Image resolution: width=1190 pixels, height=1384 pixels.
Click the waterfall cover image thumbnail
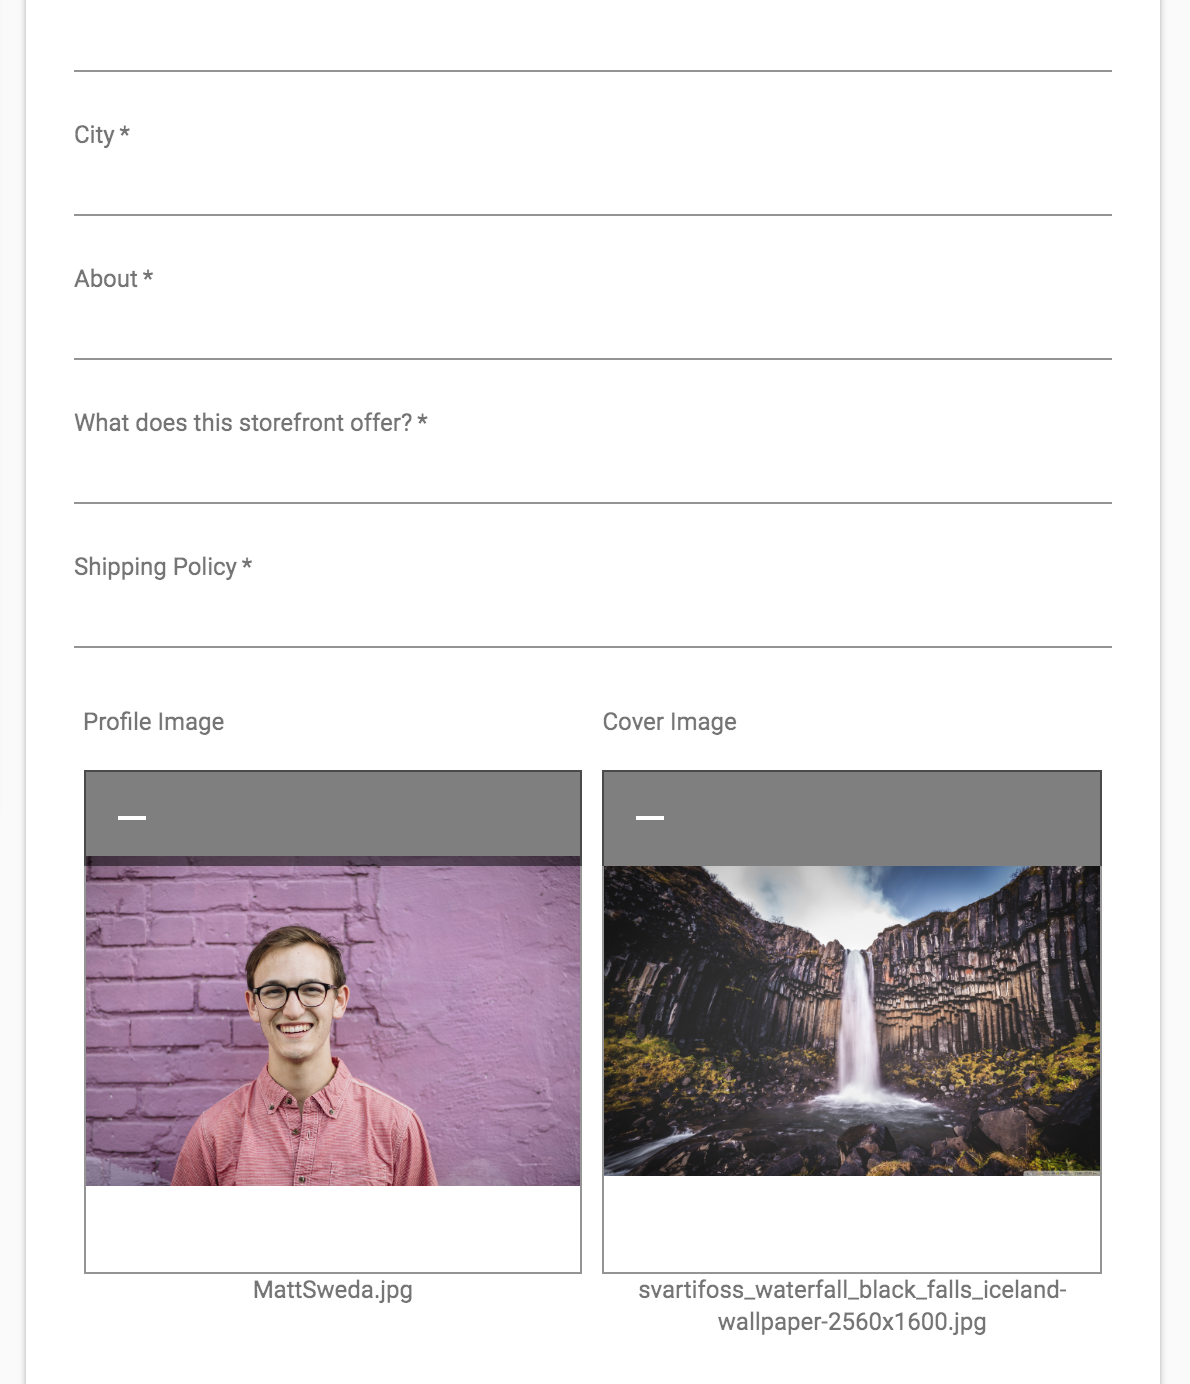[x=852, y=1020]
